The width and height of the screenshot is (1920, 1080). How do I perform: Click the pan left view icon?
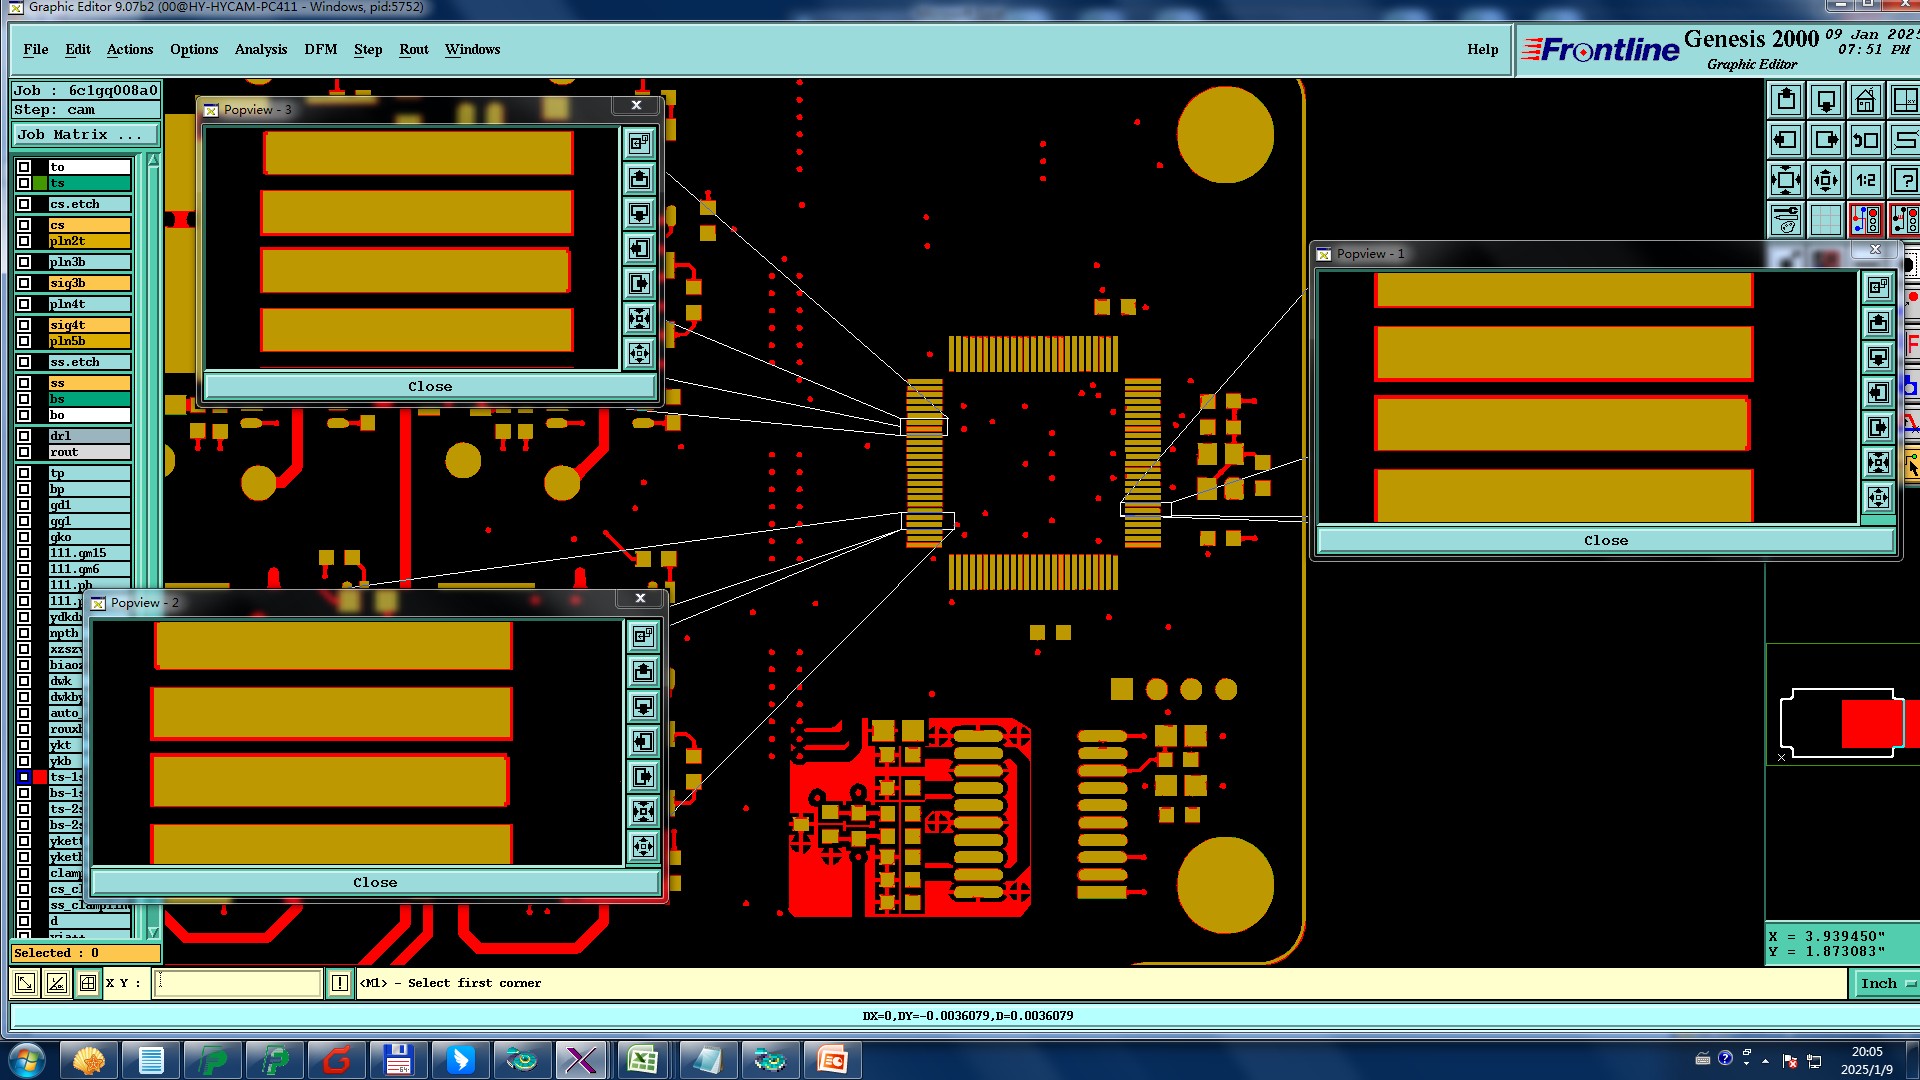click(1786, 141)
